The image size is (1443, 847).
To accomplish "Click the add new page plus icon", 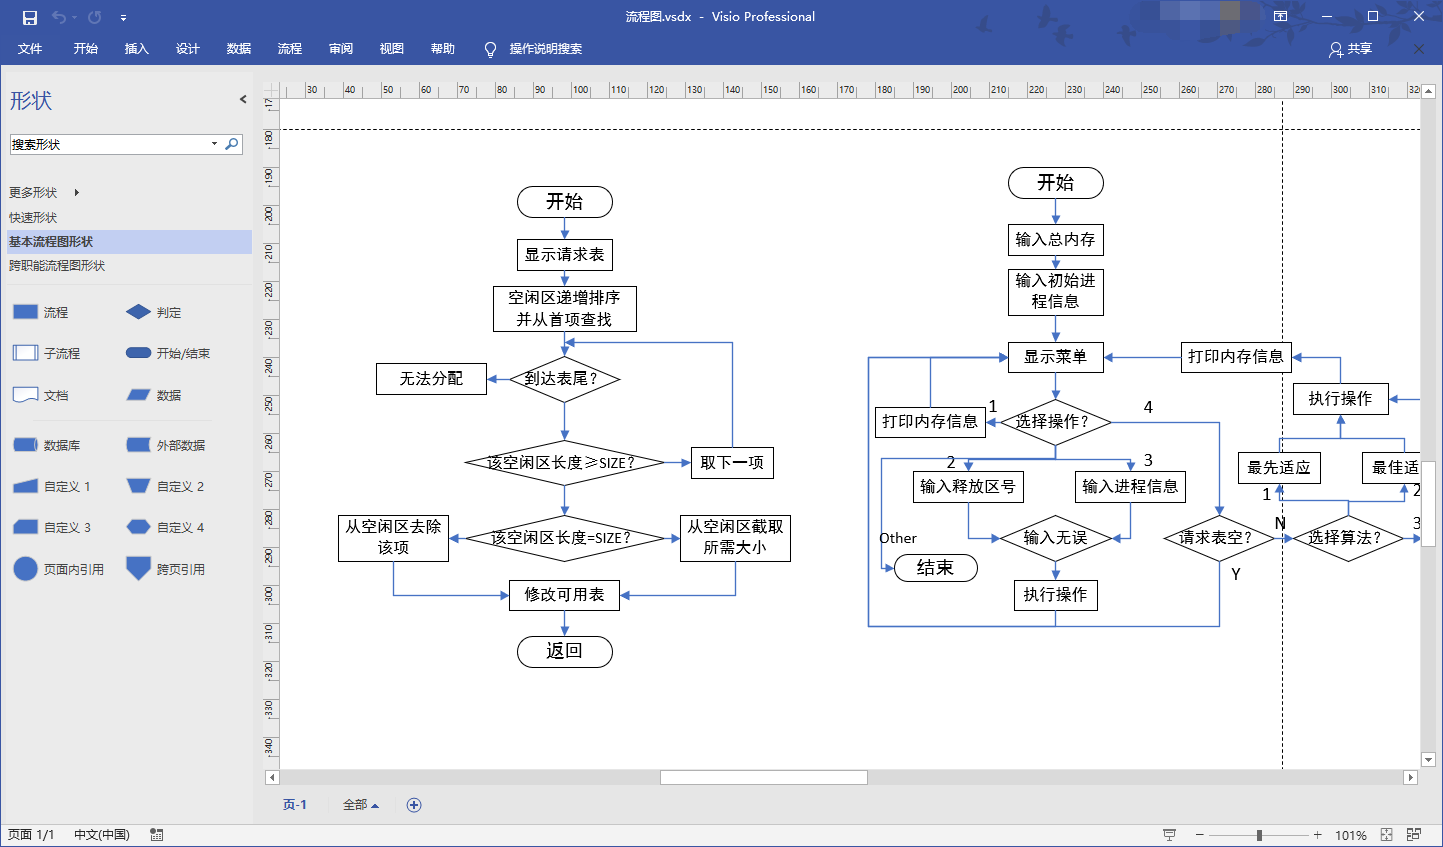I will point(414,805).
